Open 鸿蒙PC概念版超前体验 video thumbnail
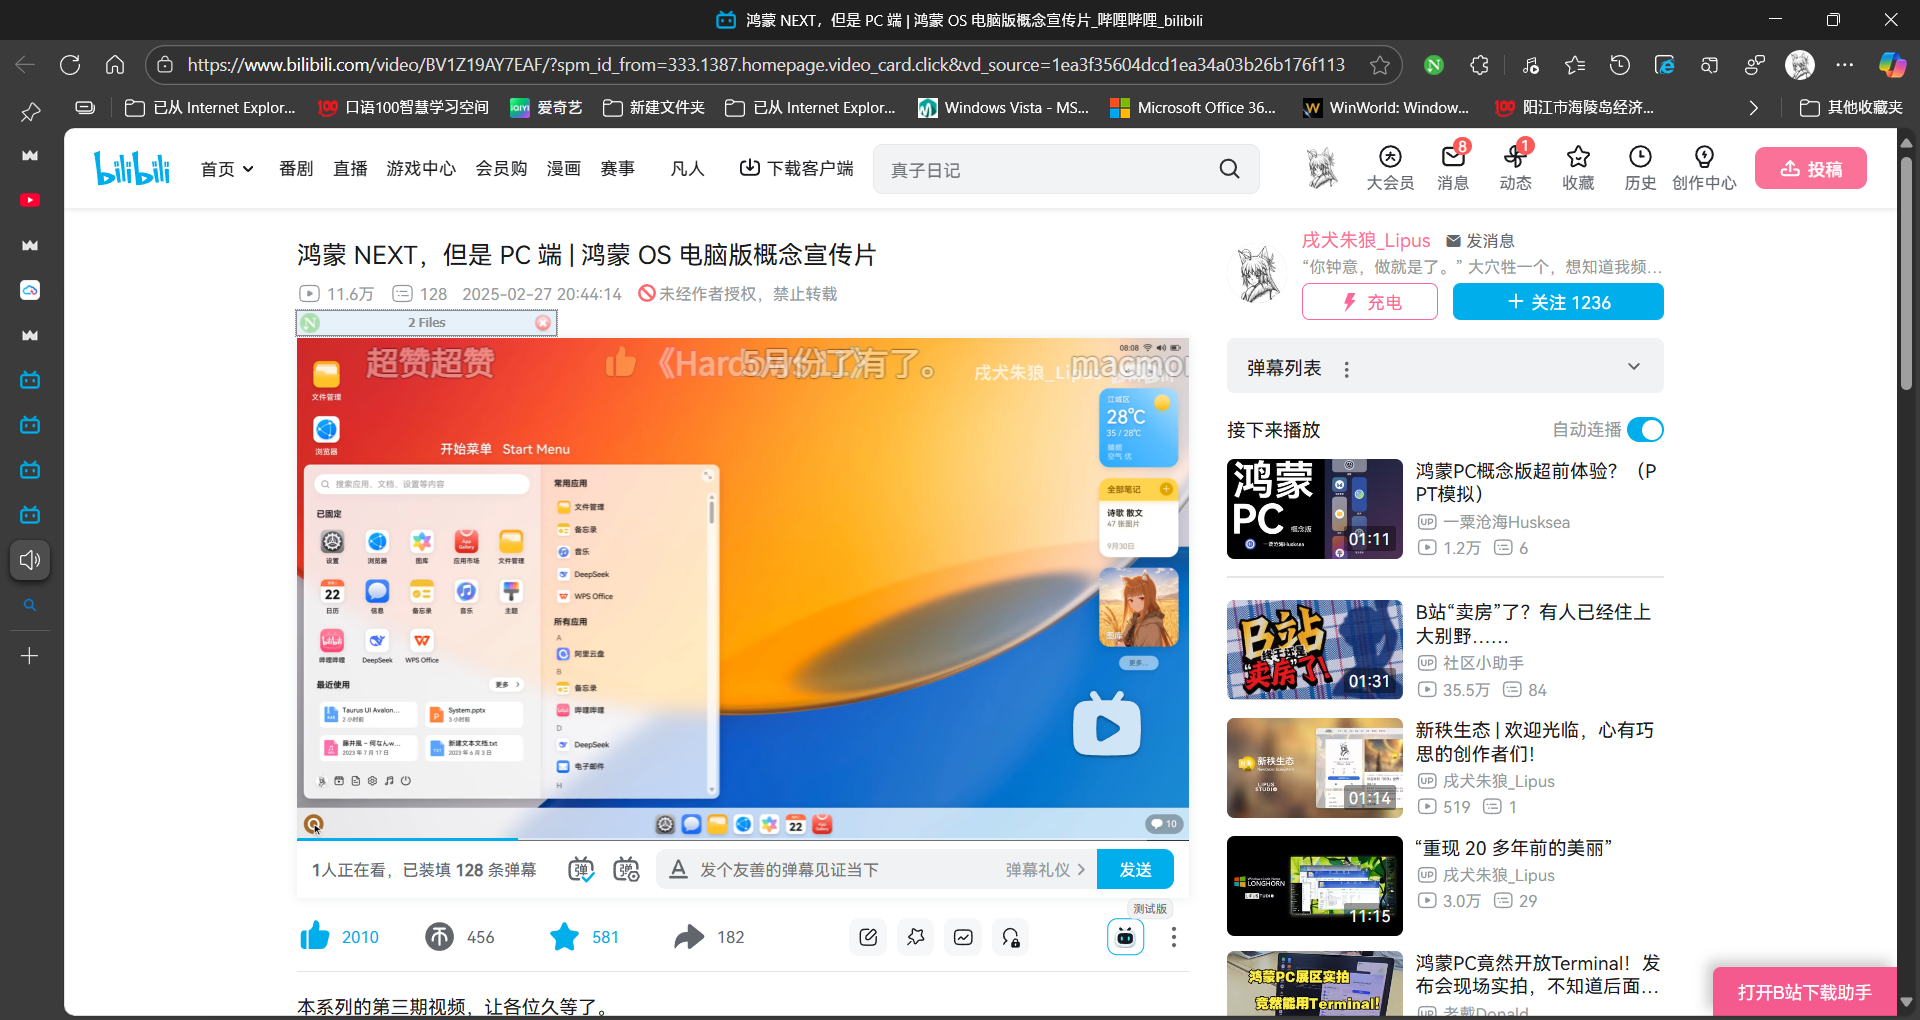Image resolution: width=1920 pixels, height=1020 pixels. pyautogui.click(x=1314, y=508)
